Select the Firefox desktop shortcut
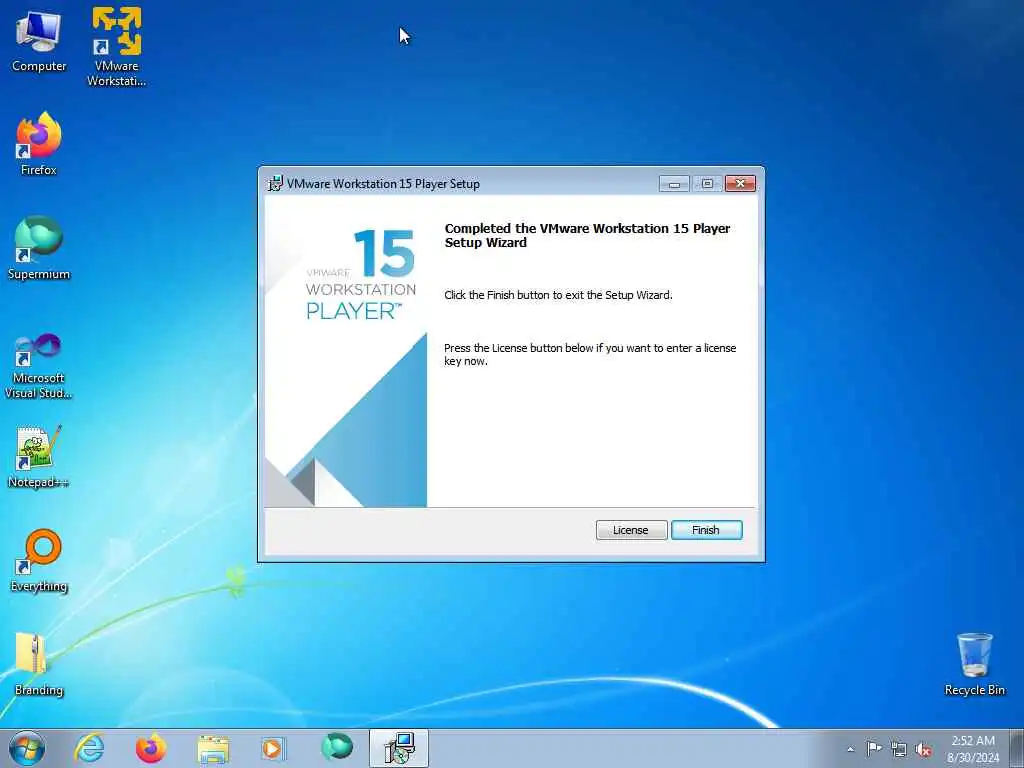This screenshot has height=768, width=1024. (39, 144)
